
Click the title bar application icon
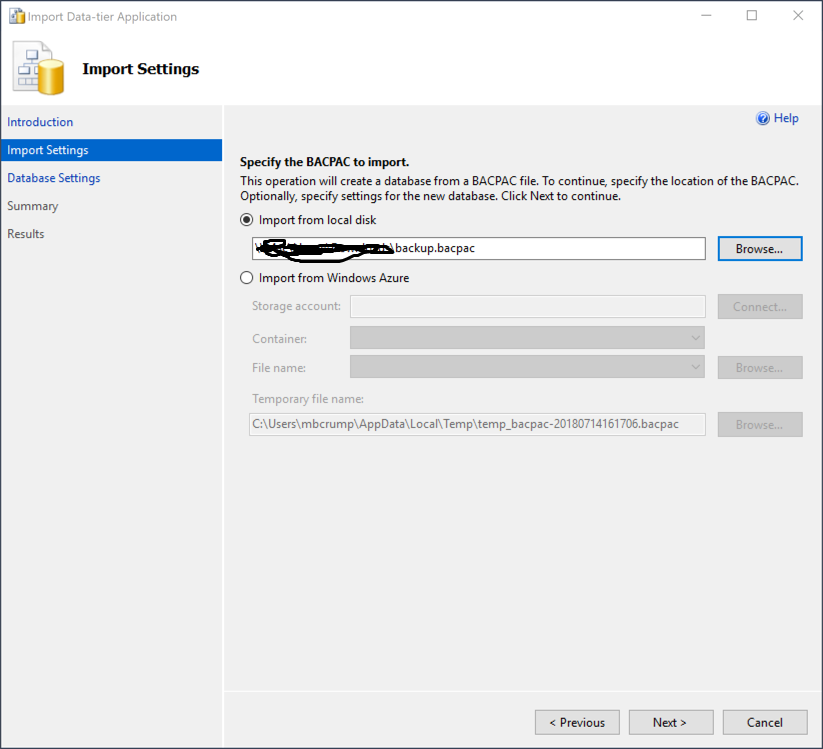coord(17,16)
